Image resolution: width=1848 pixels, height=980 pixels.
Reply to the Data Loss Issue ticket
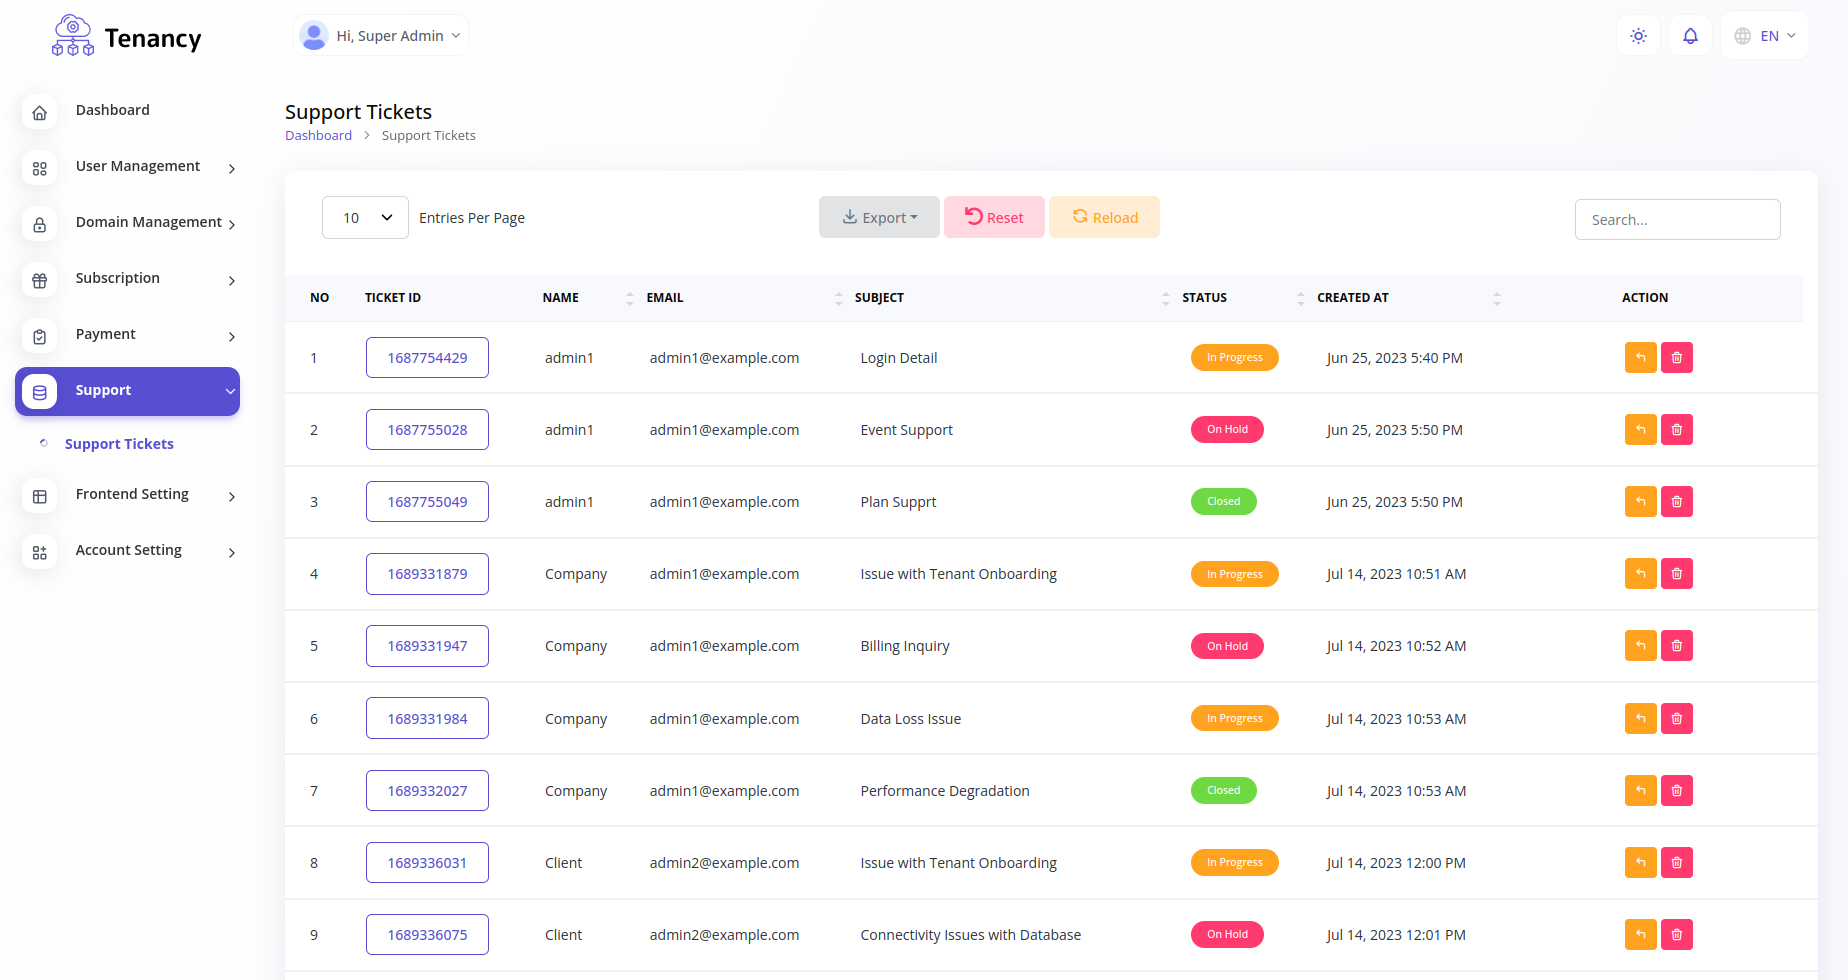coord(1641,718)
